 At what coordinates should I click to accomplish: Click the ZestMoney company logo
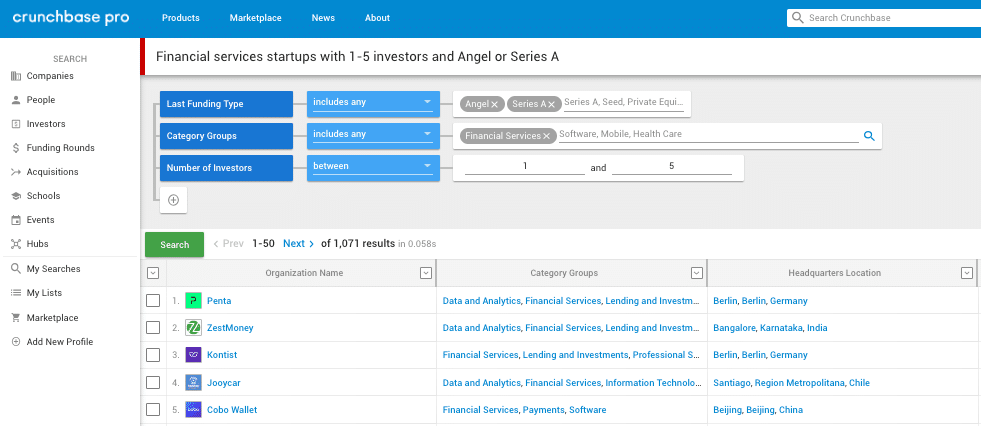coord(193,328)
